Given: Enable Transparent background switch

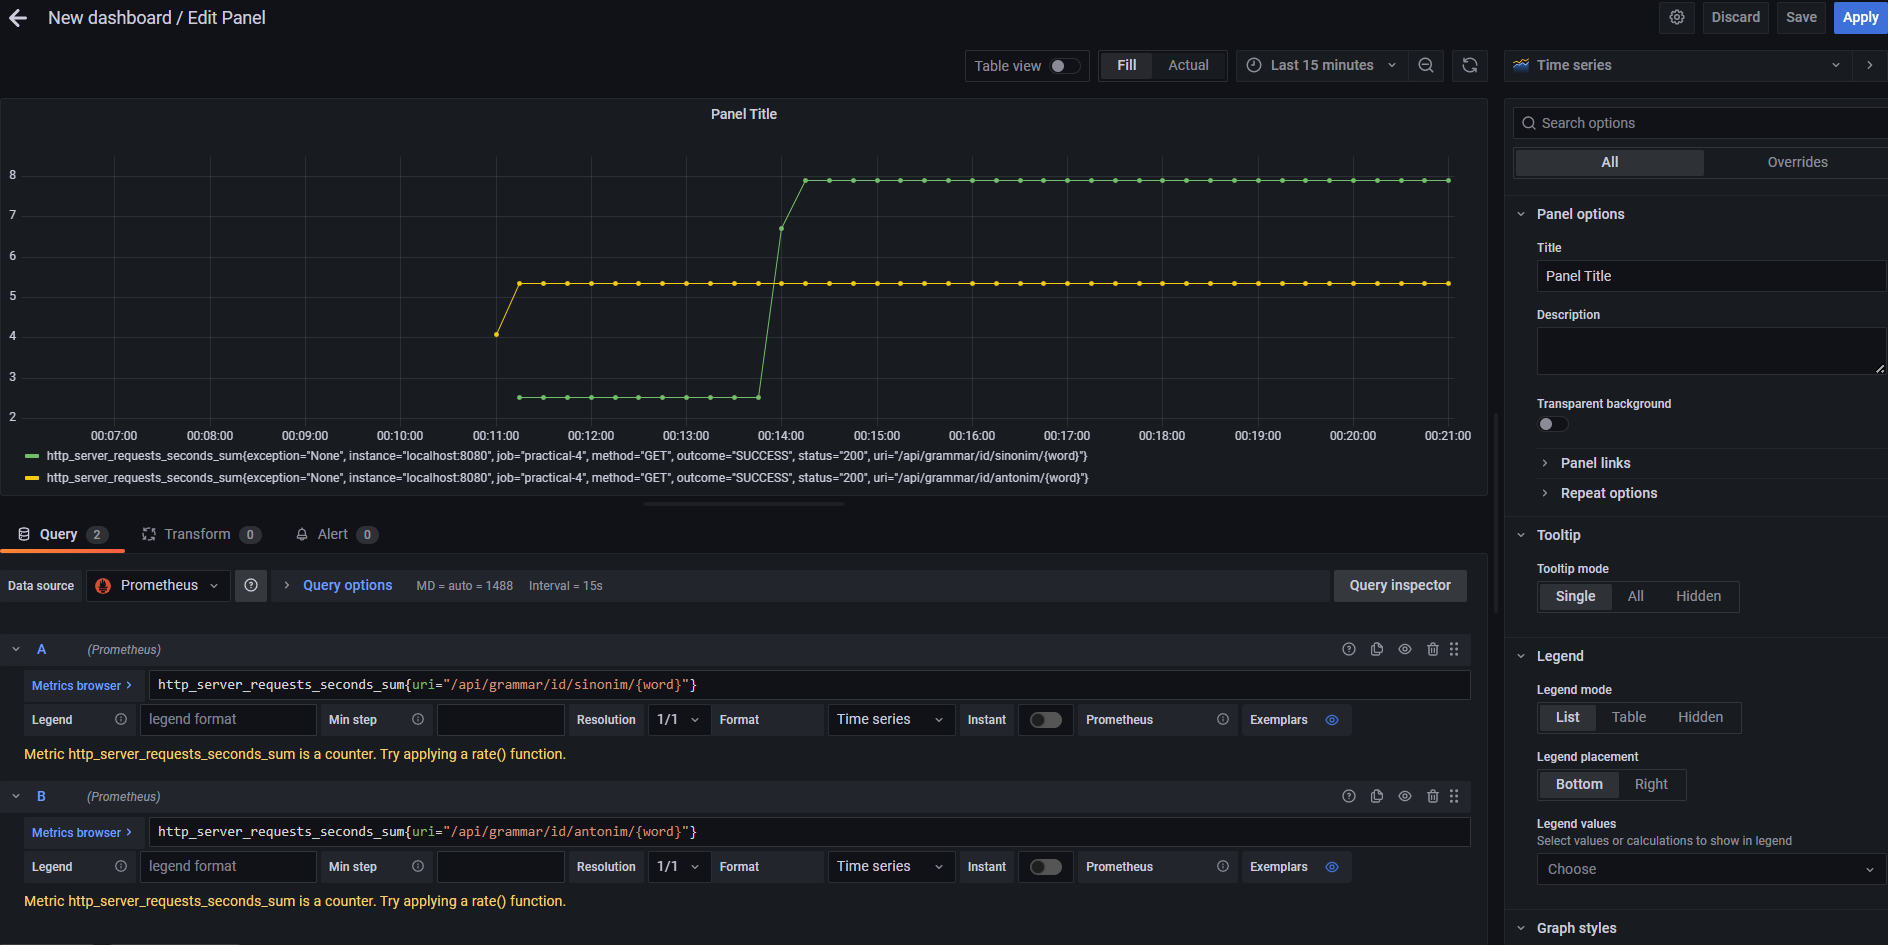Looking at the screenshot, I should click(x=1553, y=424).
